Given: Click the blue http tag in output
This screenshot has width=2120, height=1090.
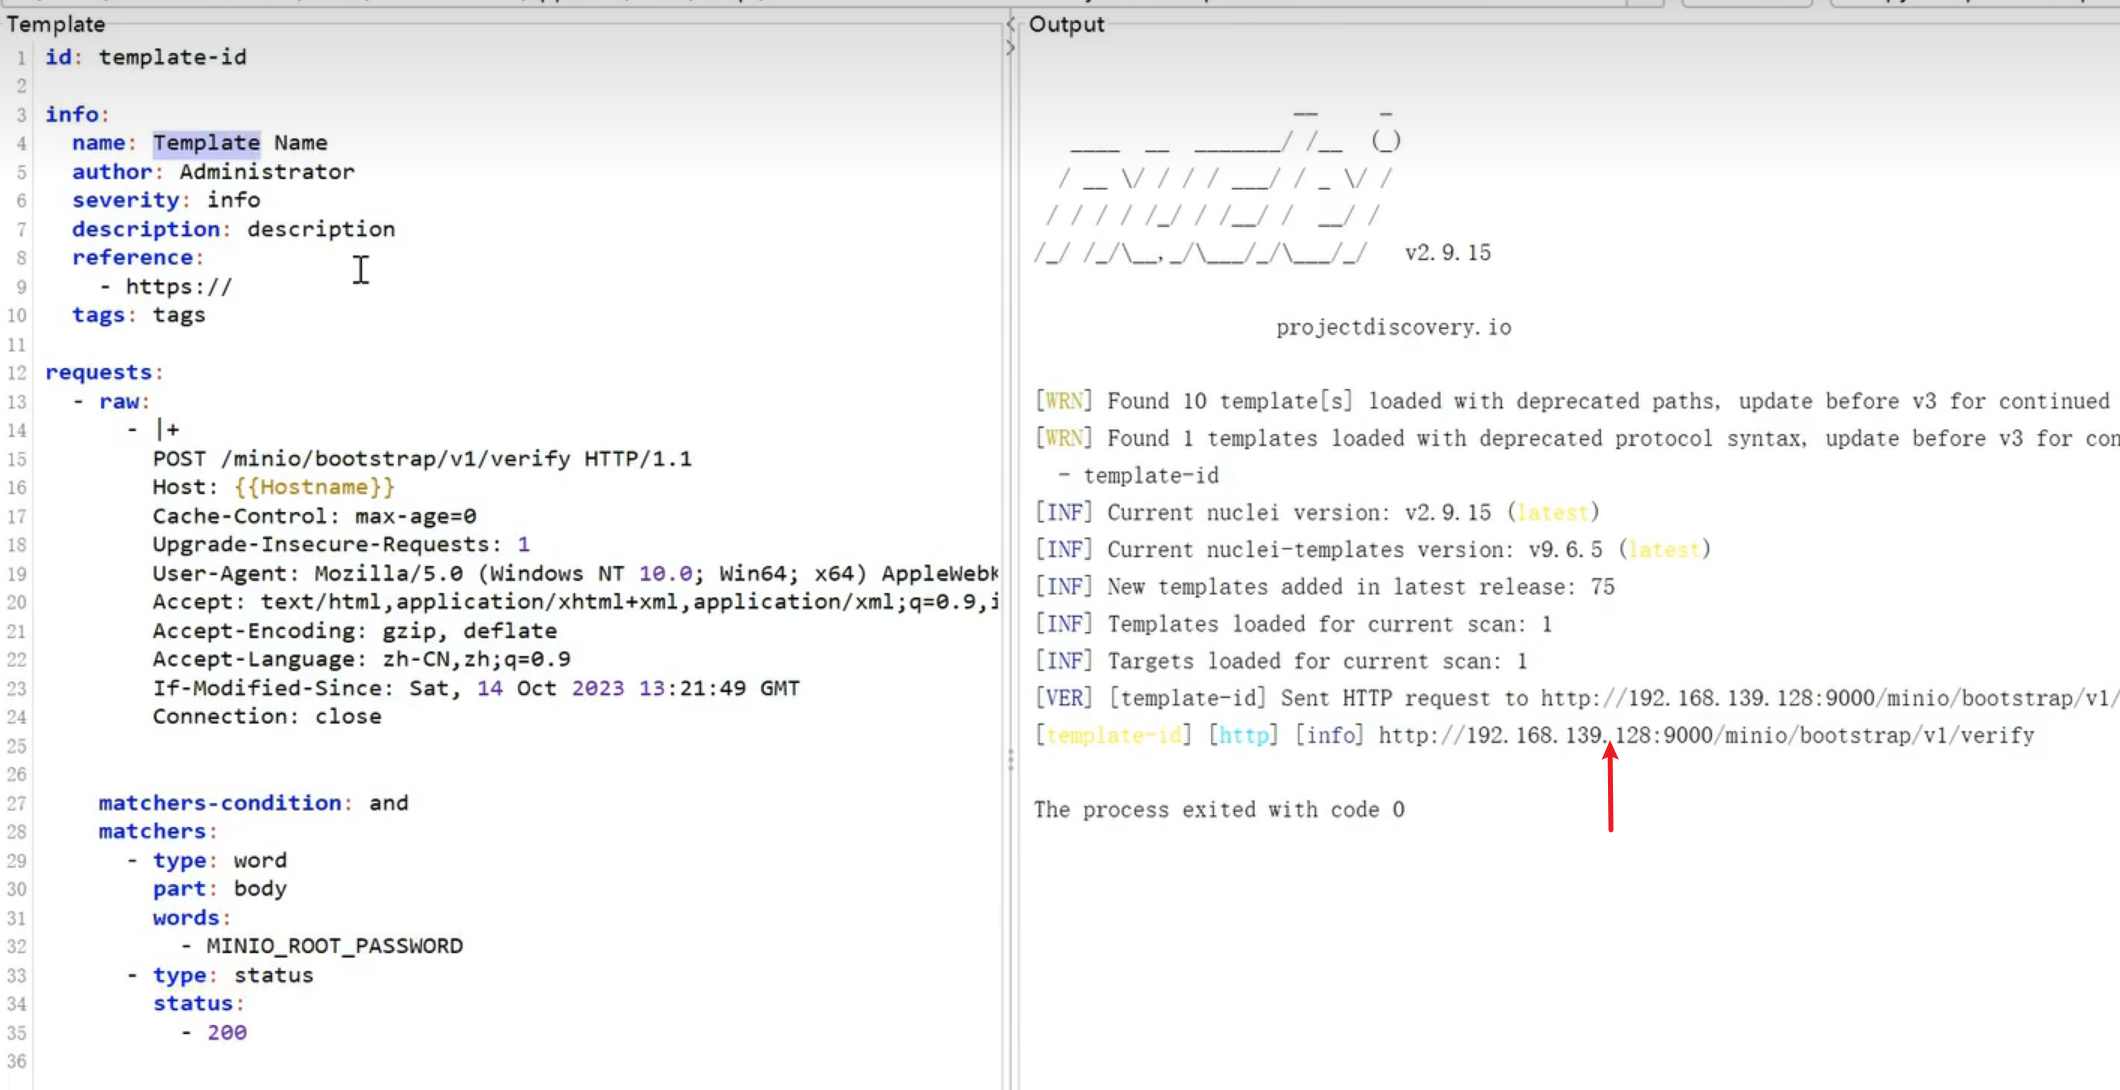Looking at the screenshot, I should pos(1243,736).
